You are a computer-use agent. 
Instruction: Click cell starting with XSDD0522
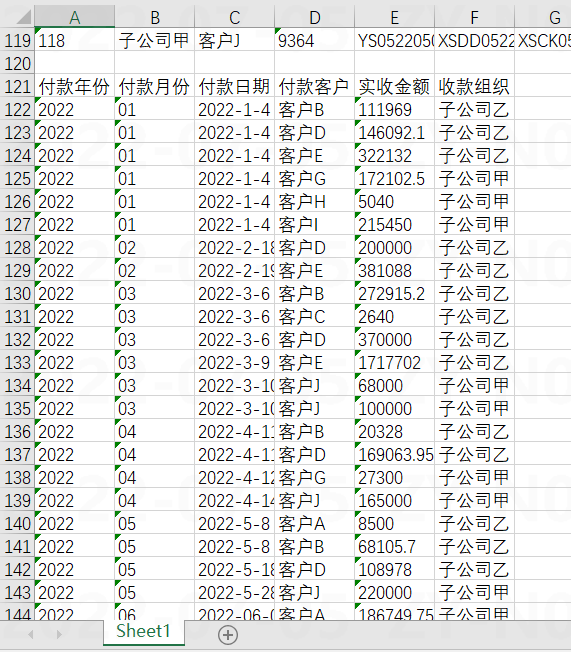[x=474, y=40]
